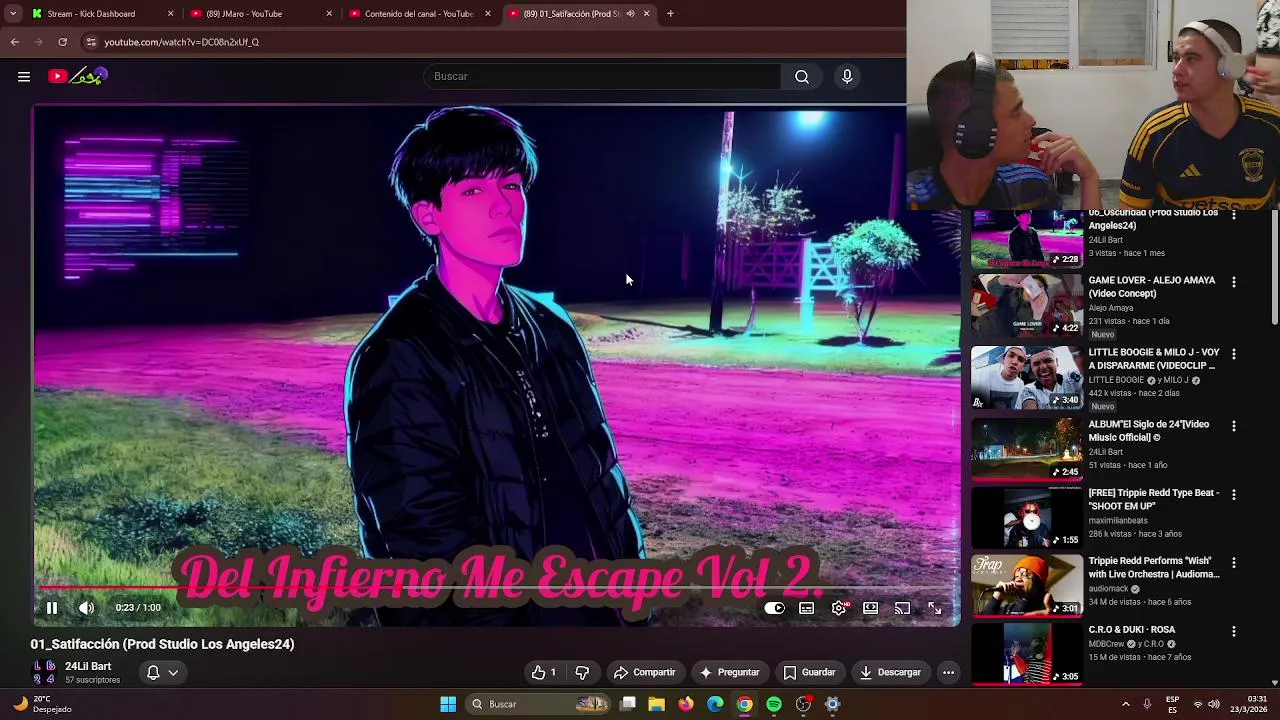
Task: Open options menu for LITTLE BOOGIE video
Action: [x=1233, y=354]
